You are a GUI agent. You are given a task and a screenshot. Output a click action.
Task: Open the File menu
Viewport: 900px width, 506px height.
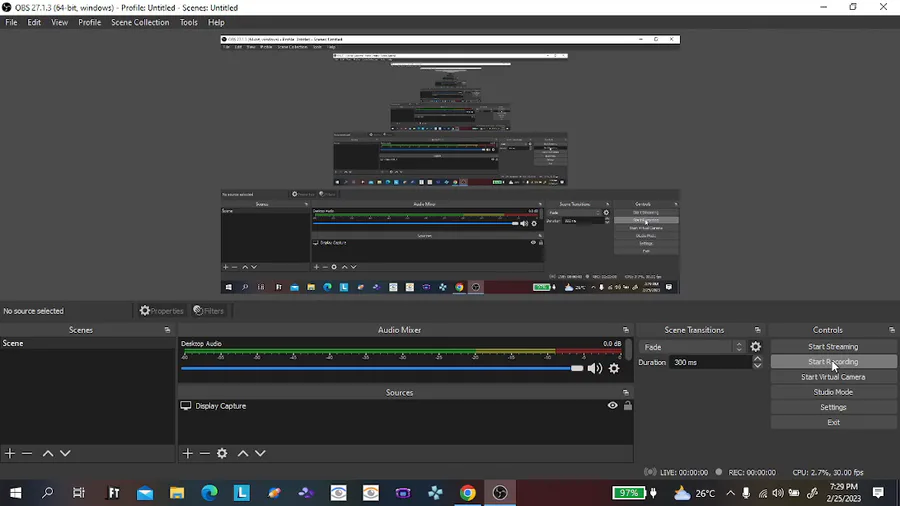11,22
